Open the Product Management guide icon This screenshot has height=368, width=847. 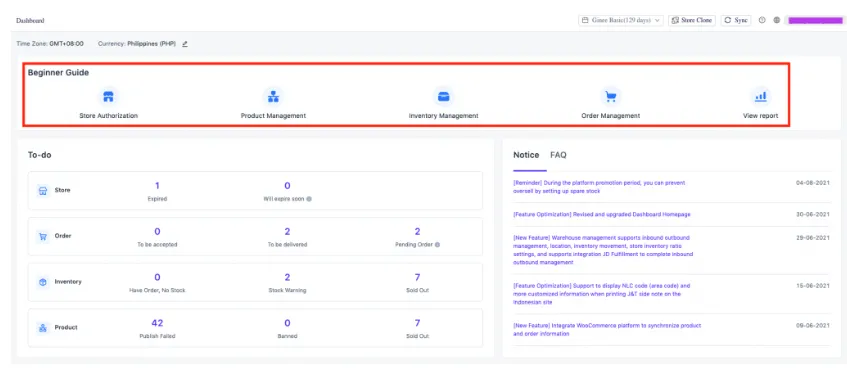pos(273,97)
